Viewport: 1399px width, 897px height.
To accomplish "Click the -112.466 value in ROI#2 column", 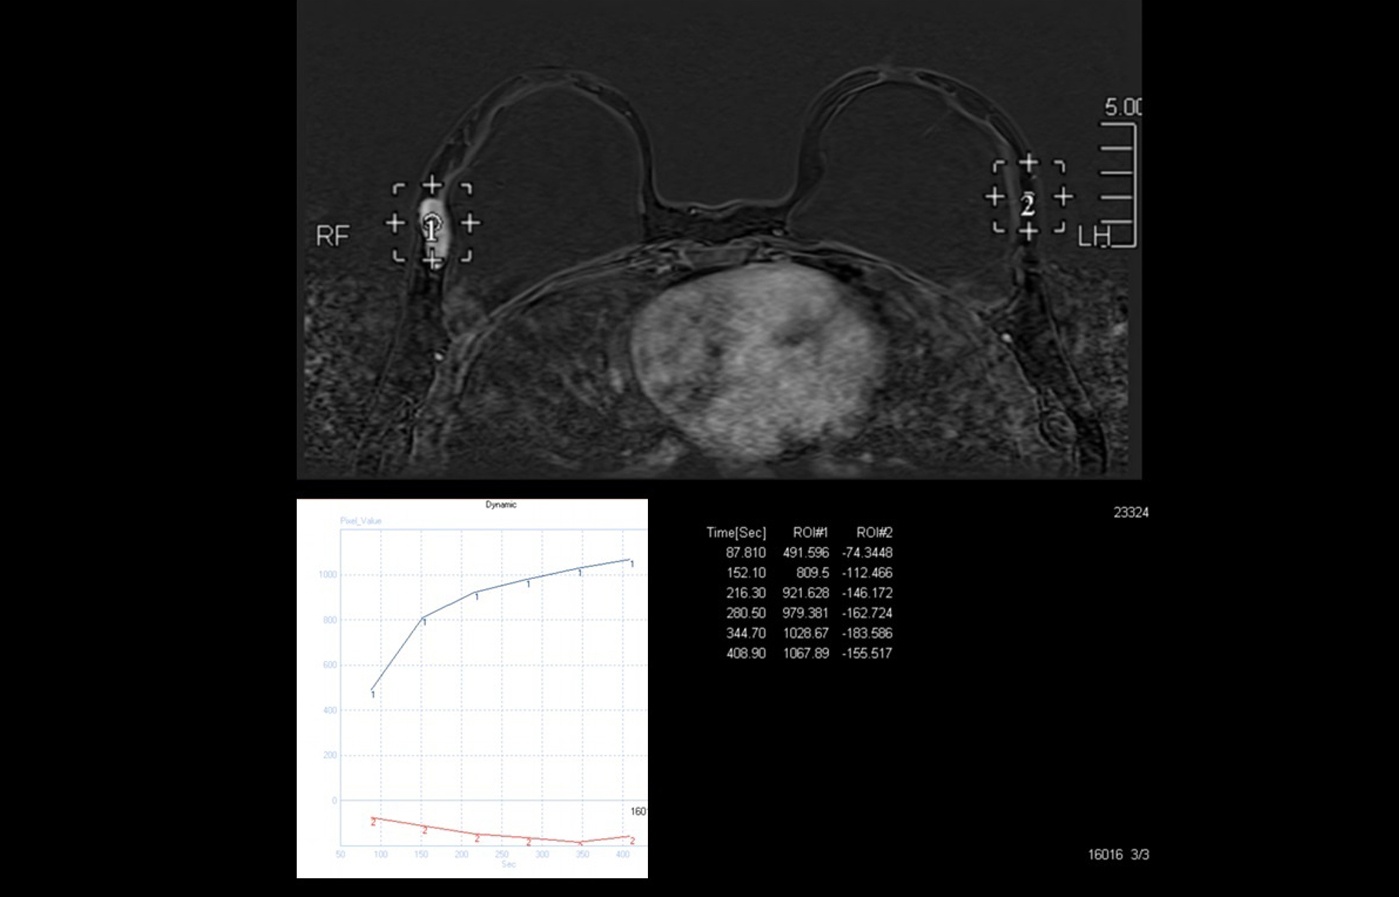I will 867,573.
